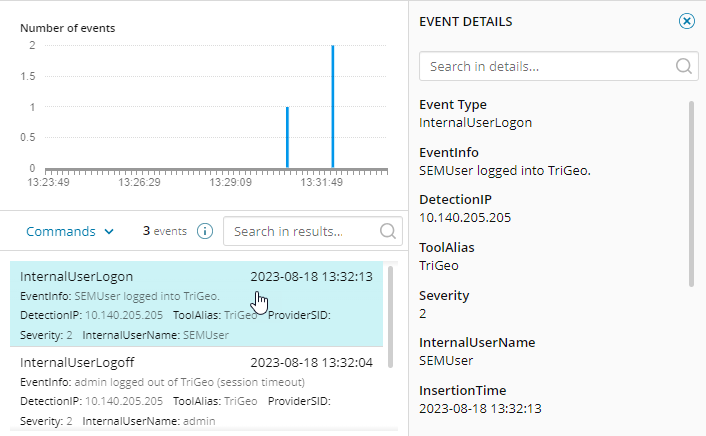Click the InsertionTime value in details
Image resolution: width=706 pixels, height=436 pixels.
coord(480,408)
